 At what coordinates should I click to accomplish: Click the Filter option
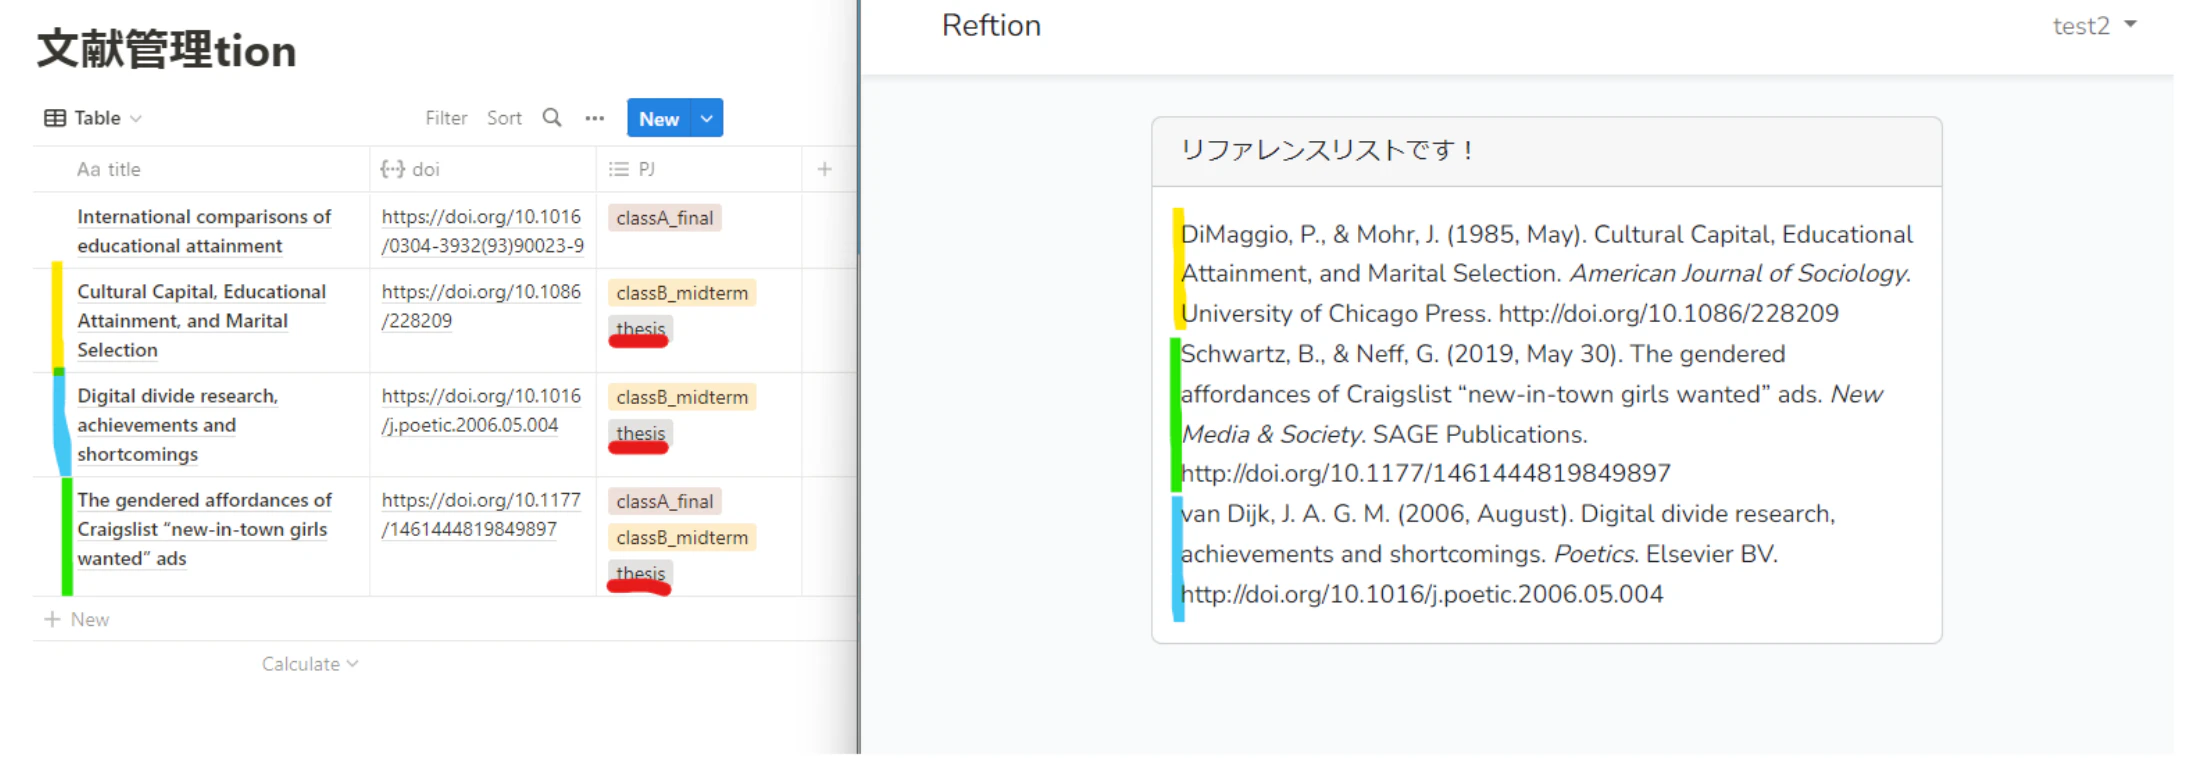tap(446, 118)
